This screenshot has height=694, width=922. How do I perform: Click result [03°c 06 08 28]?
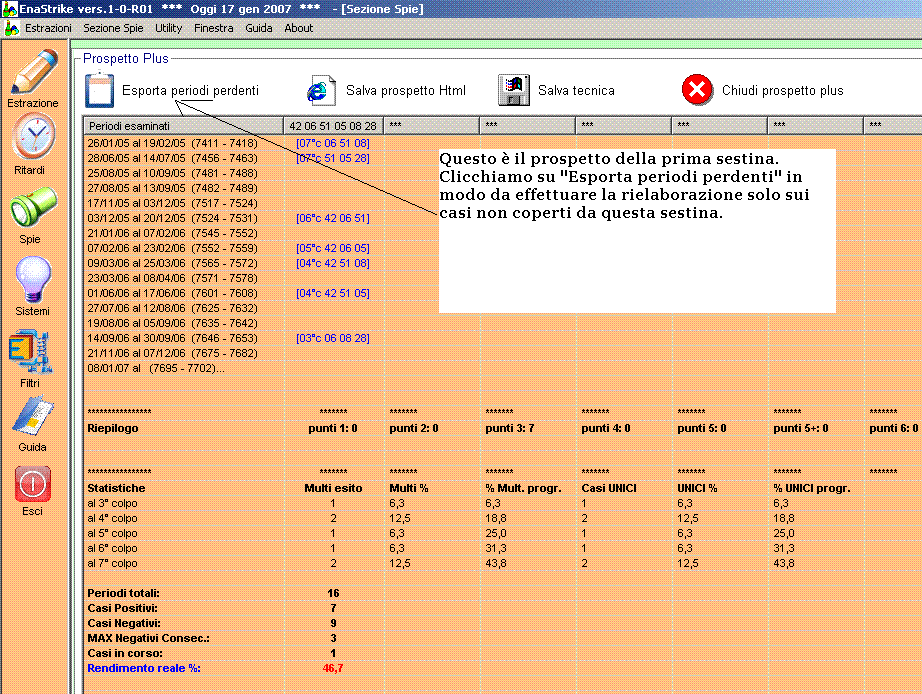click(333, 338)
